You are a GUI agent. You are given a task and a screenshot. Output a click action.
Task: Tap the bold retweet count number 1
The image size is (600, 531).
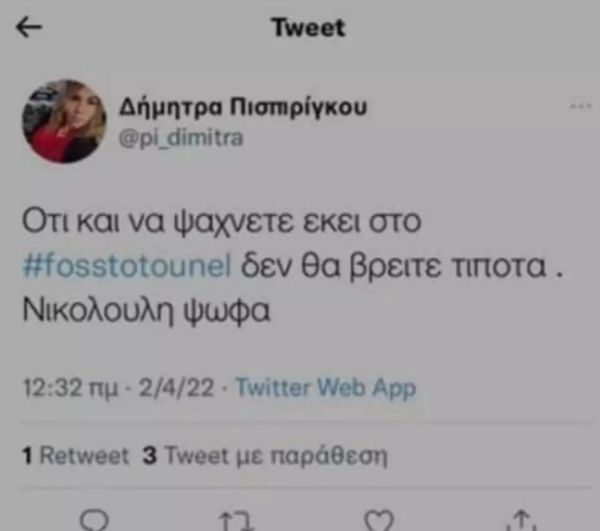click(27, 456)
